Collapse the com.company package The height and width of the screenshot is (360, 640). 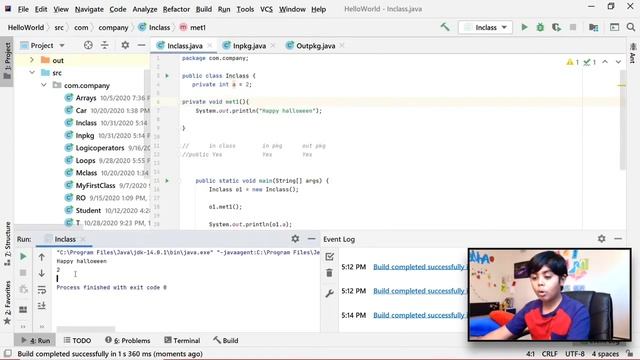[44, 85]
